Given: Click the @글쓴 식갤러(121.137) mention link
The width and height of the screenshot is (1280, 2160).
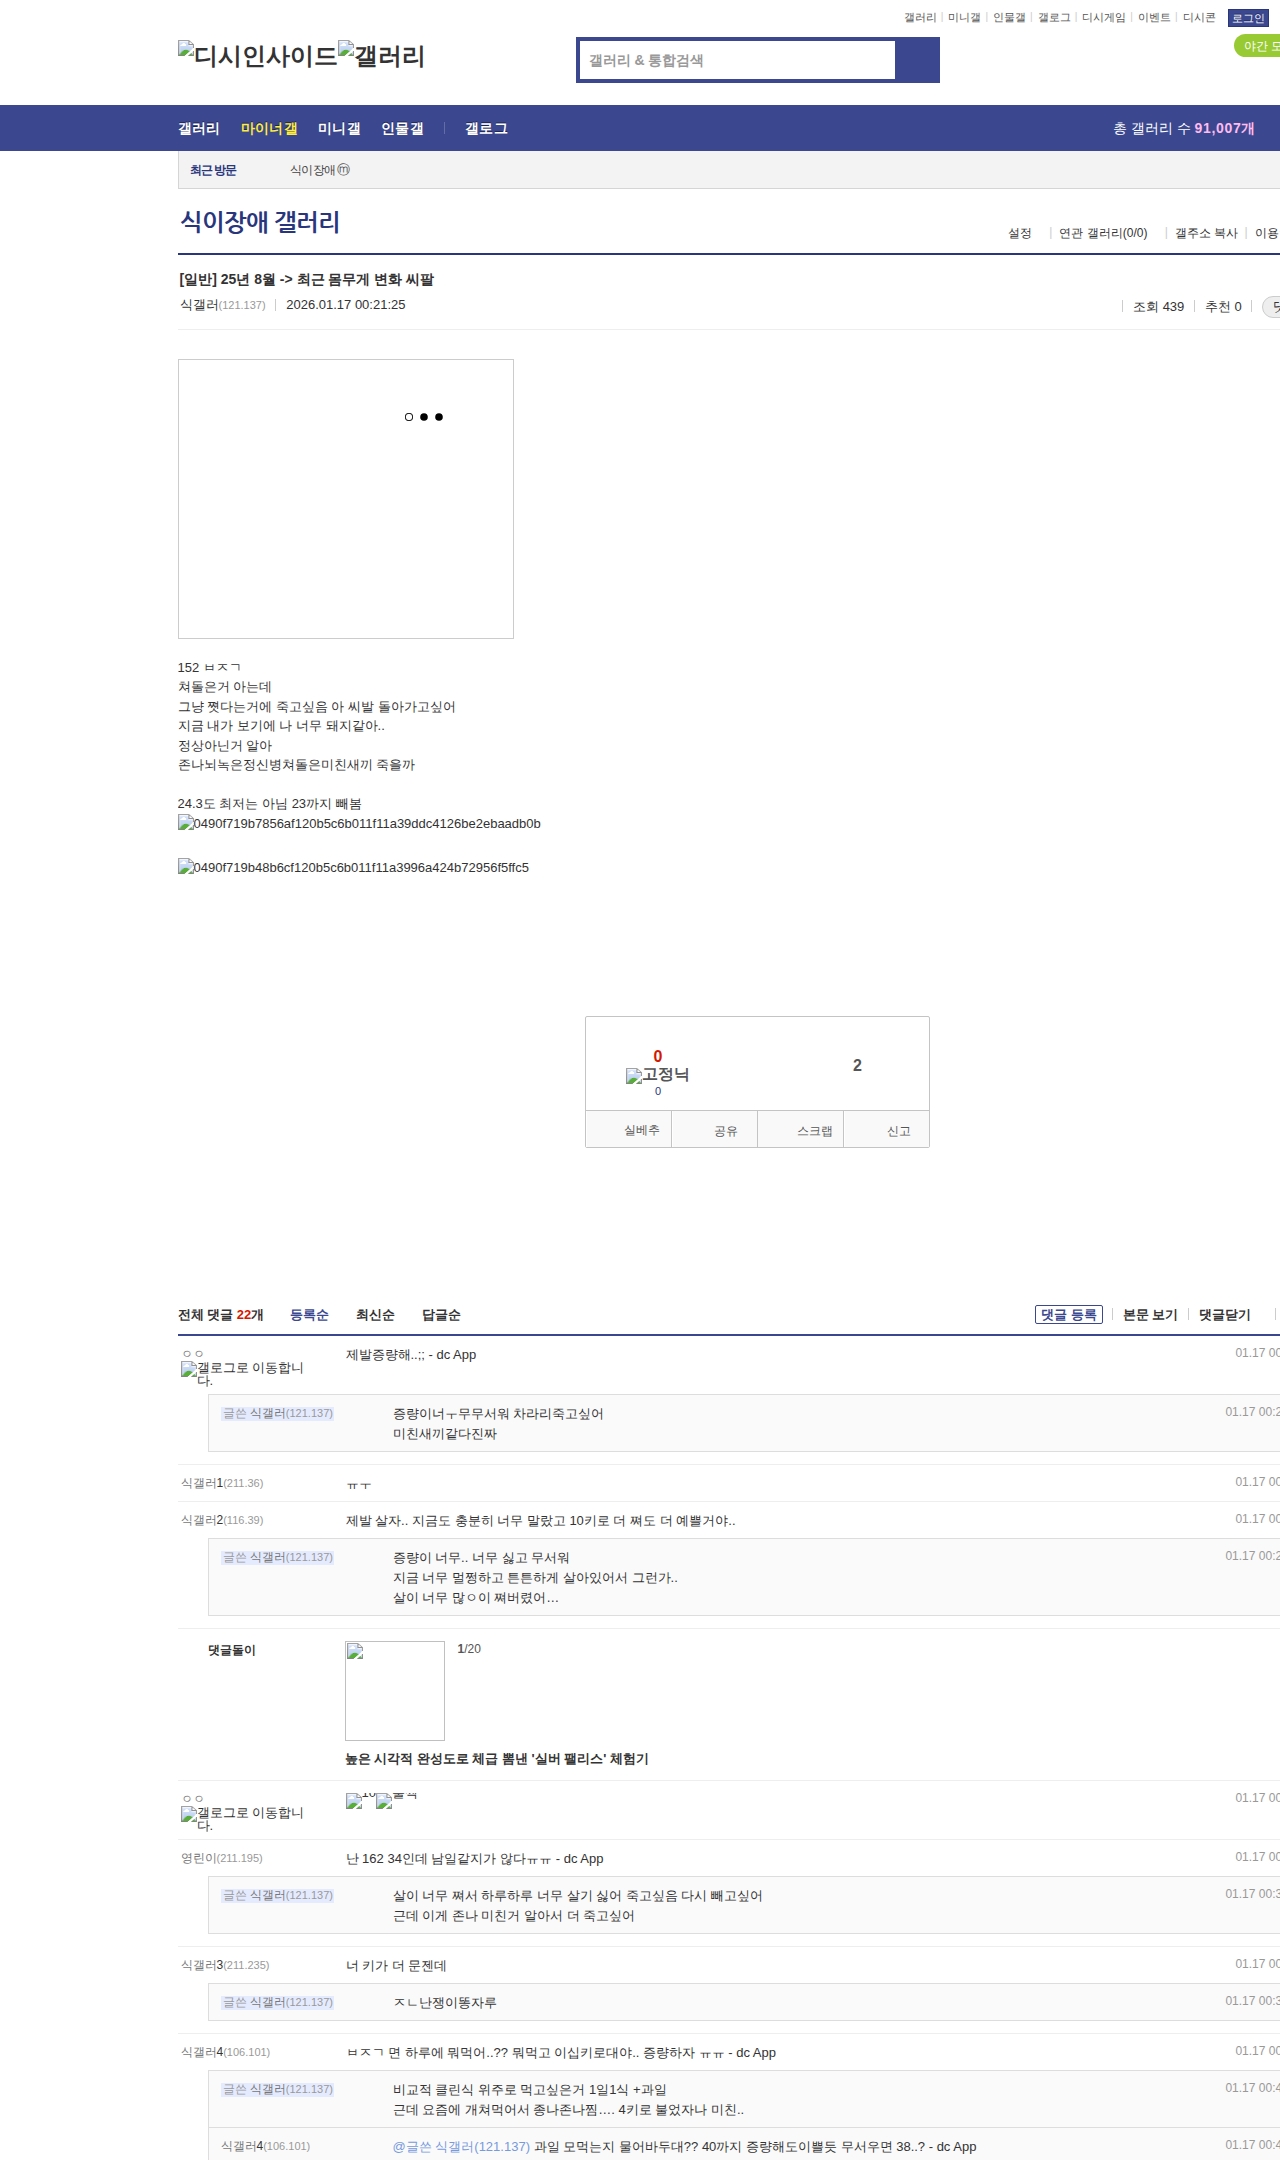Looking at the screenshot, I should pos(461,2147).
